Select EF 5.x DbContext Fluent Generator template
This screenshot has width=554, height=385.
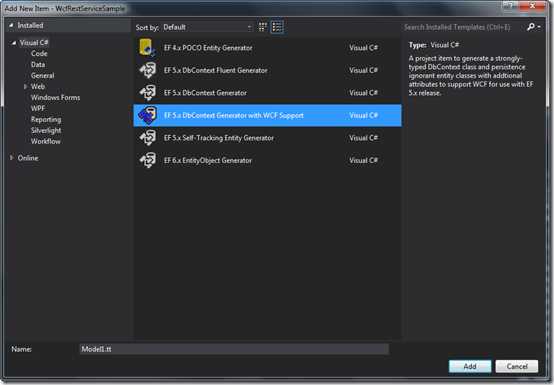267,70
